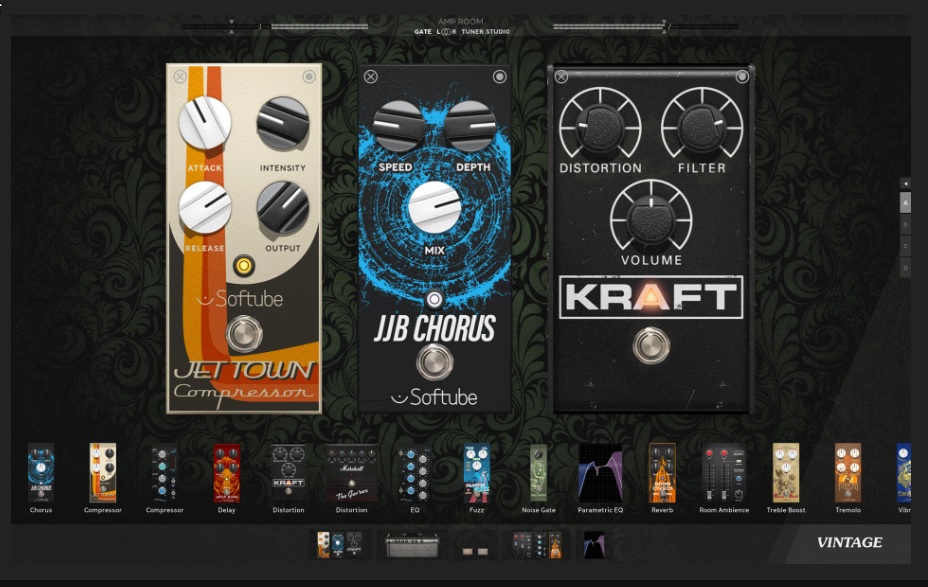Switch to preset slot C
The width and height of the screenshot is (928, 587).
click(905, 246)
